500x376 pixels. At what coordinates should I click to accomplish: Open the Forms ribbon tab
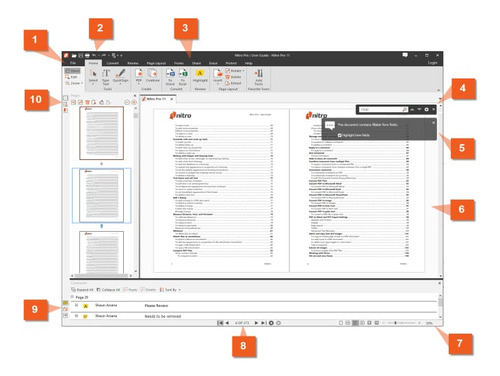[179, 63]
